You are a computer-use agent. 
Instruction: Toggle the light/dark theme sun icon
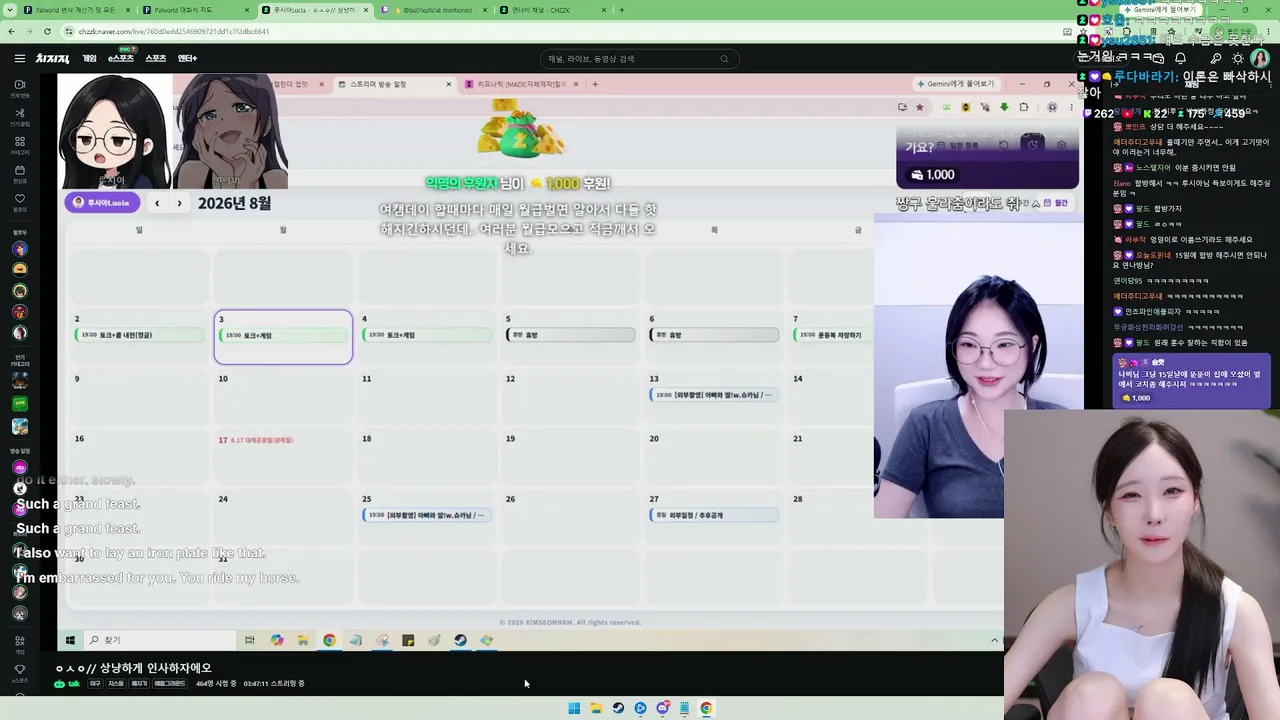click(x=1238, y=59)
